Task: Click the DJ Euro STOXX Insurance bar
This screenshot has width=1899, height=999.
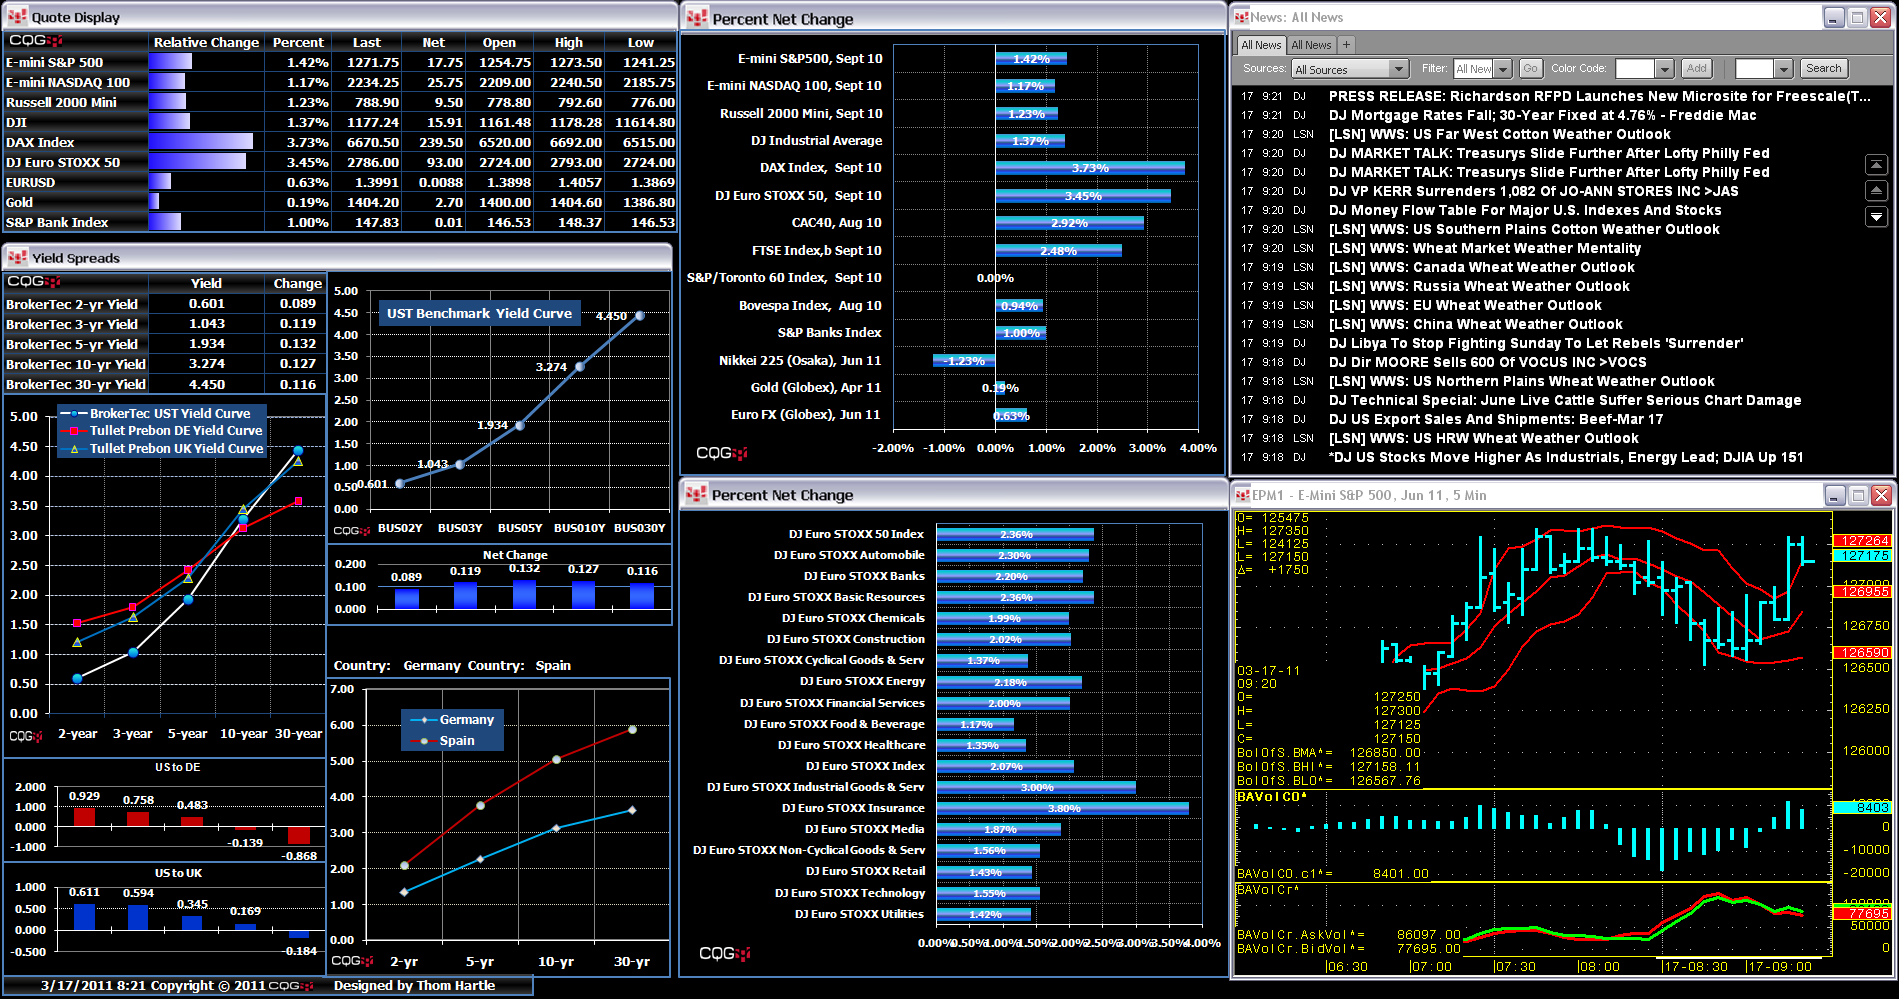Action: pyautogui.click(x=1062, y=808)
